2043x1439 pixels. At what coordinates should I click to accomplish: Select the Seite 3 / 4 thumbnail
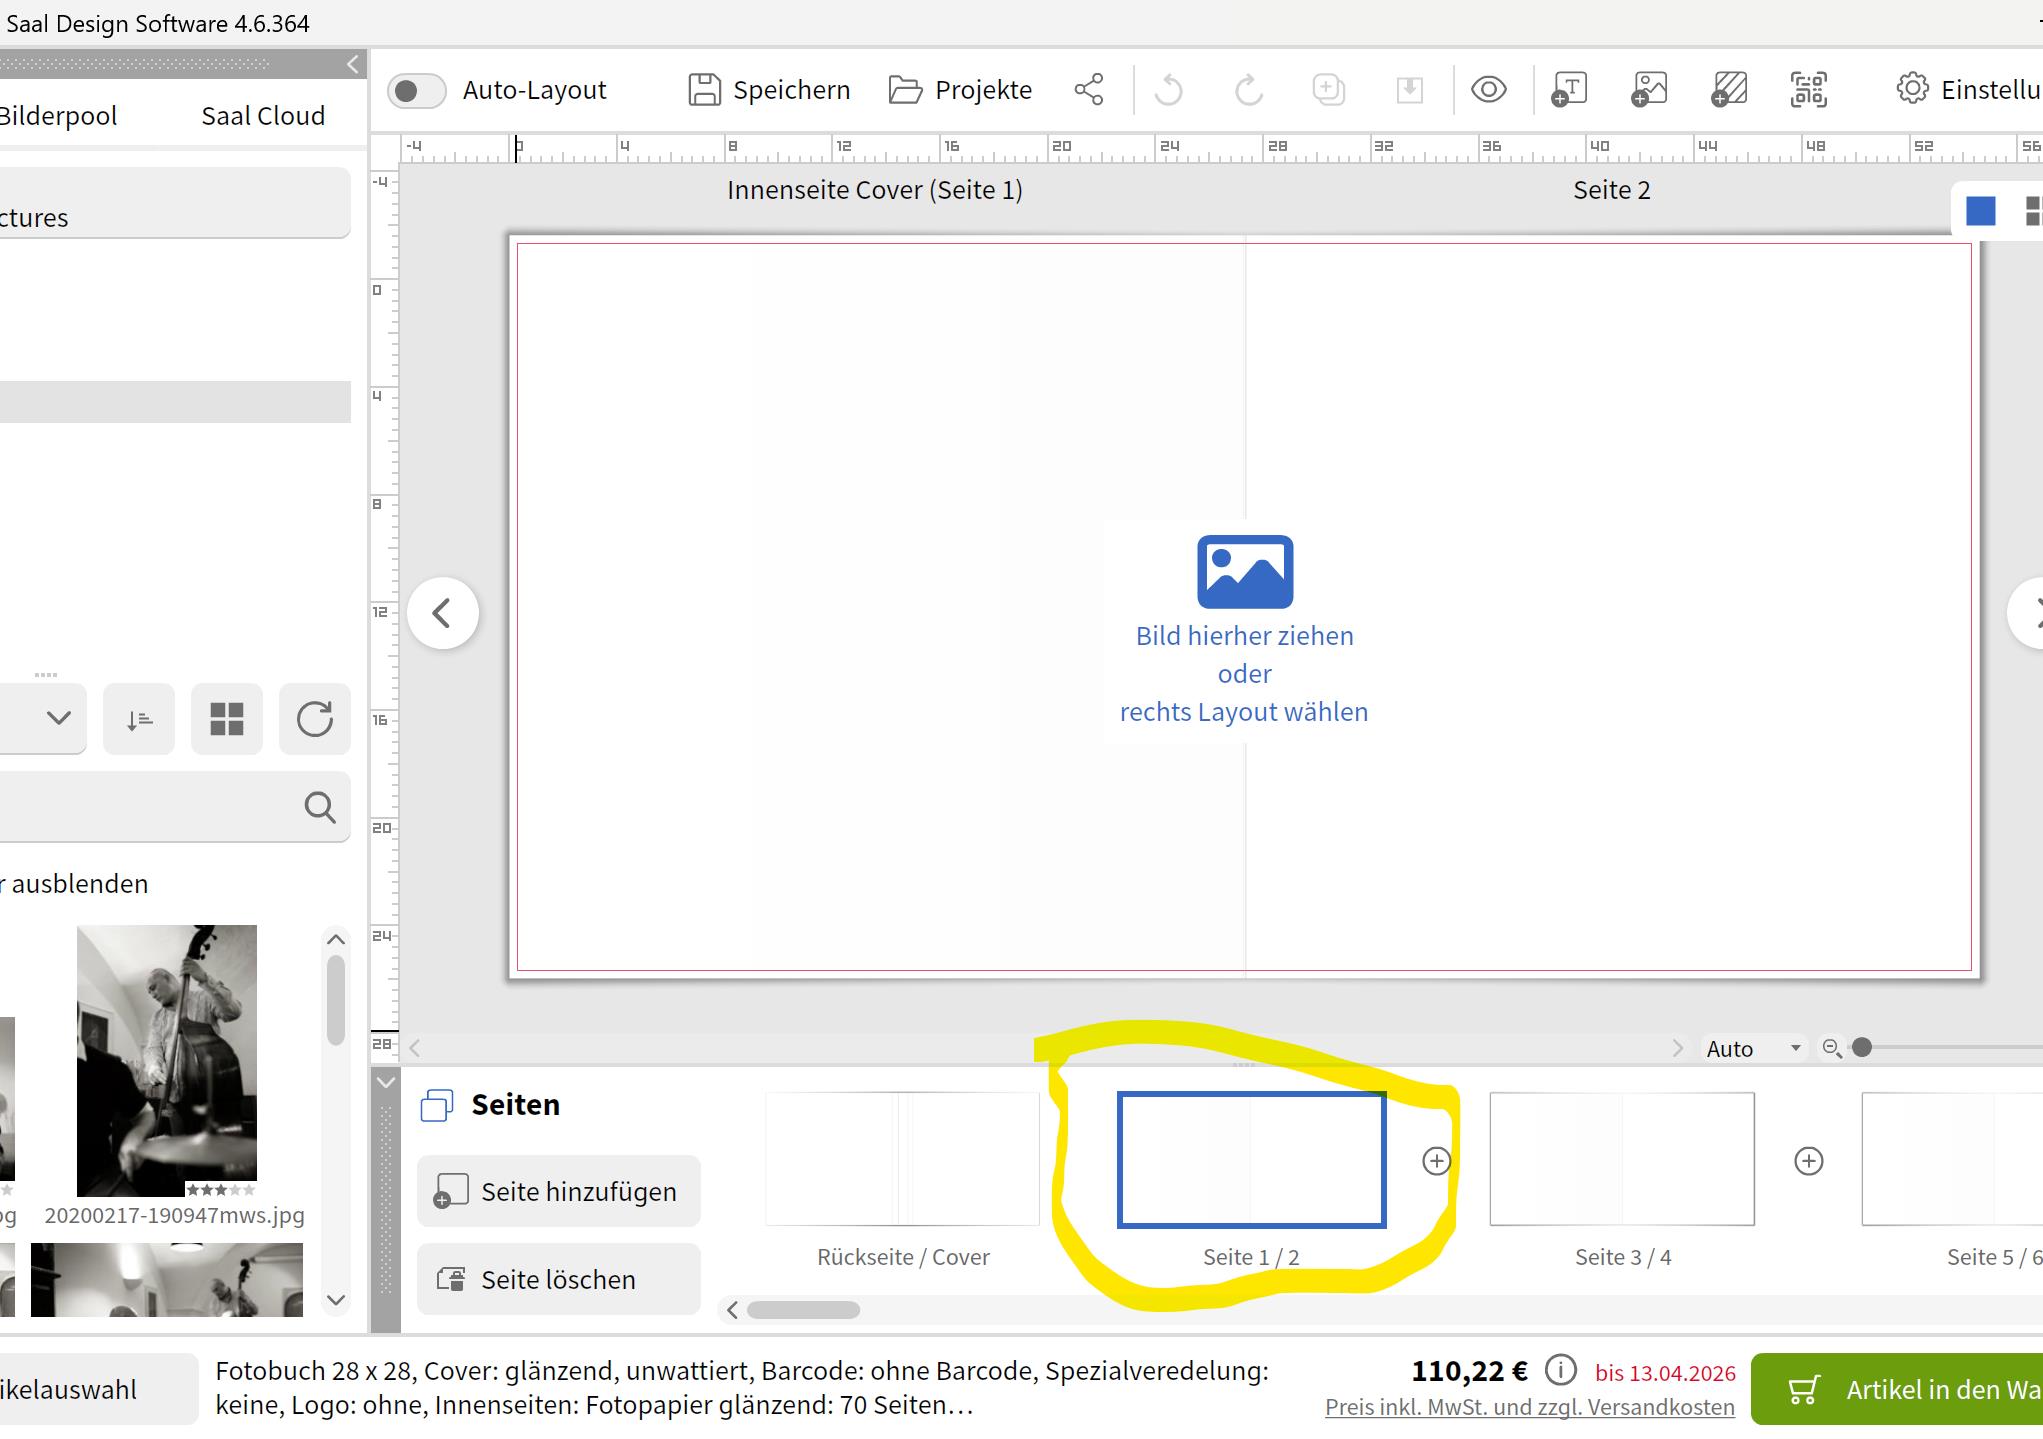tap(1622, 1159)
